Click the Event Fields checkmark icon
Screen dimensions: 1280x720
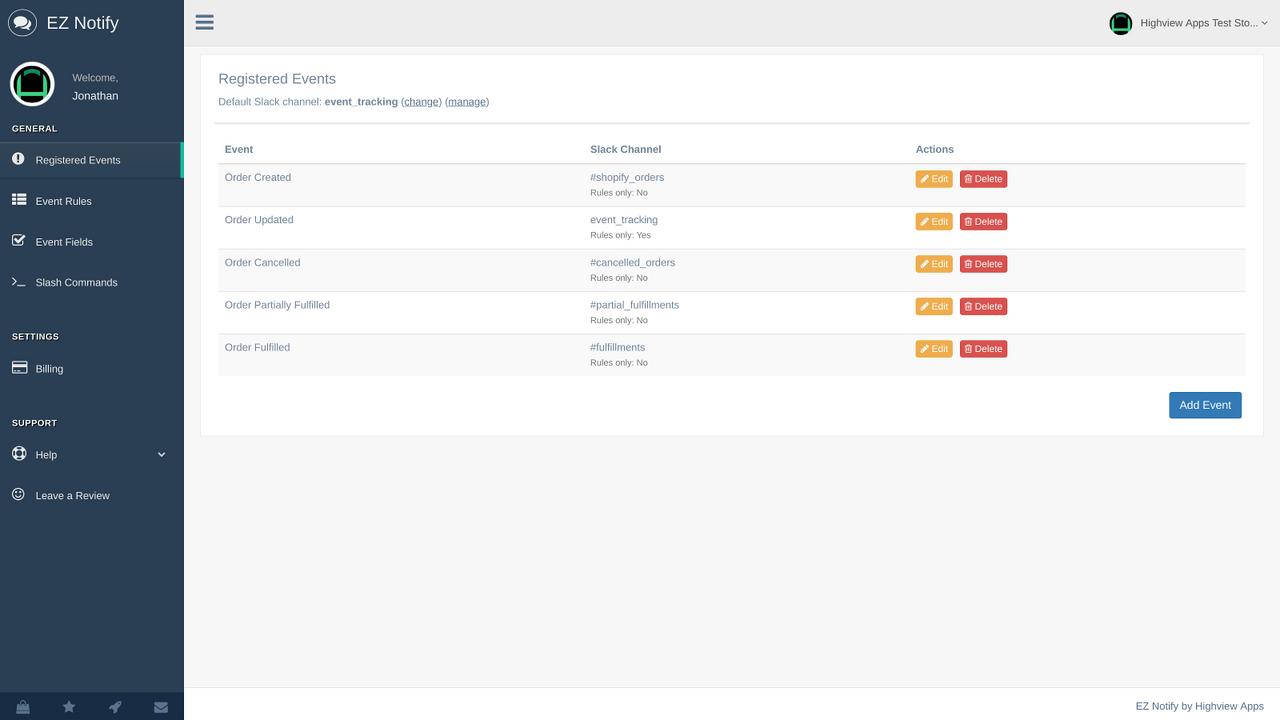point(18,241)
